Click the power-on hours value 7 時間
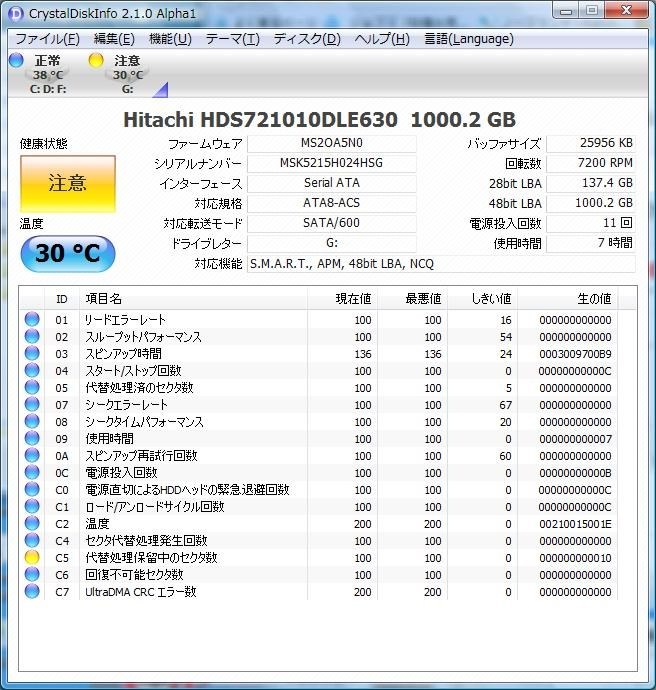The height and width of the screenshot is (690, 656). [x=591, y=243]
